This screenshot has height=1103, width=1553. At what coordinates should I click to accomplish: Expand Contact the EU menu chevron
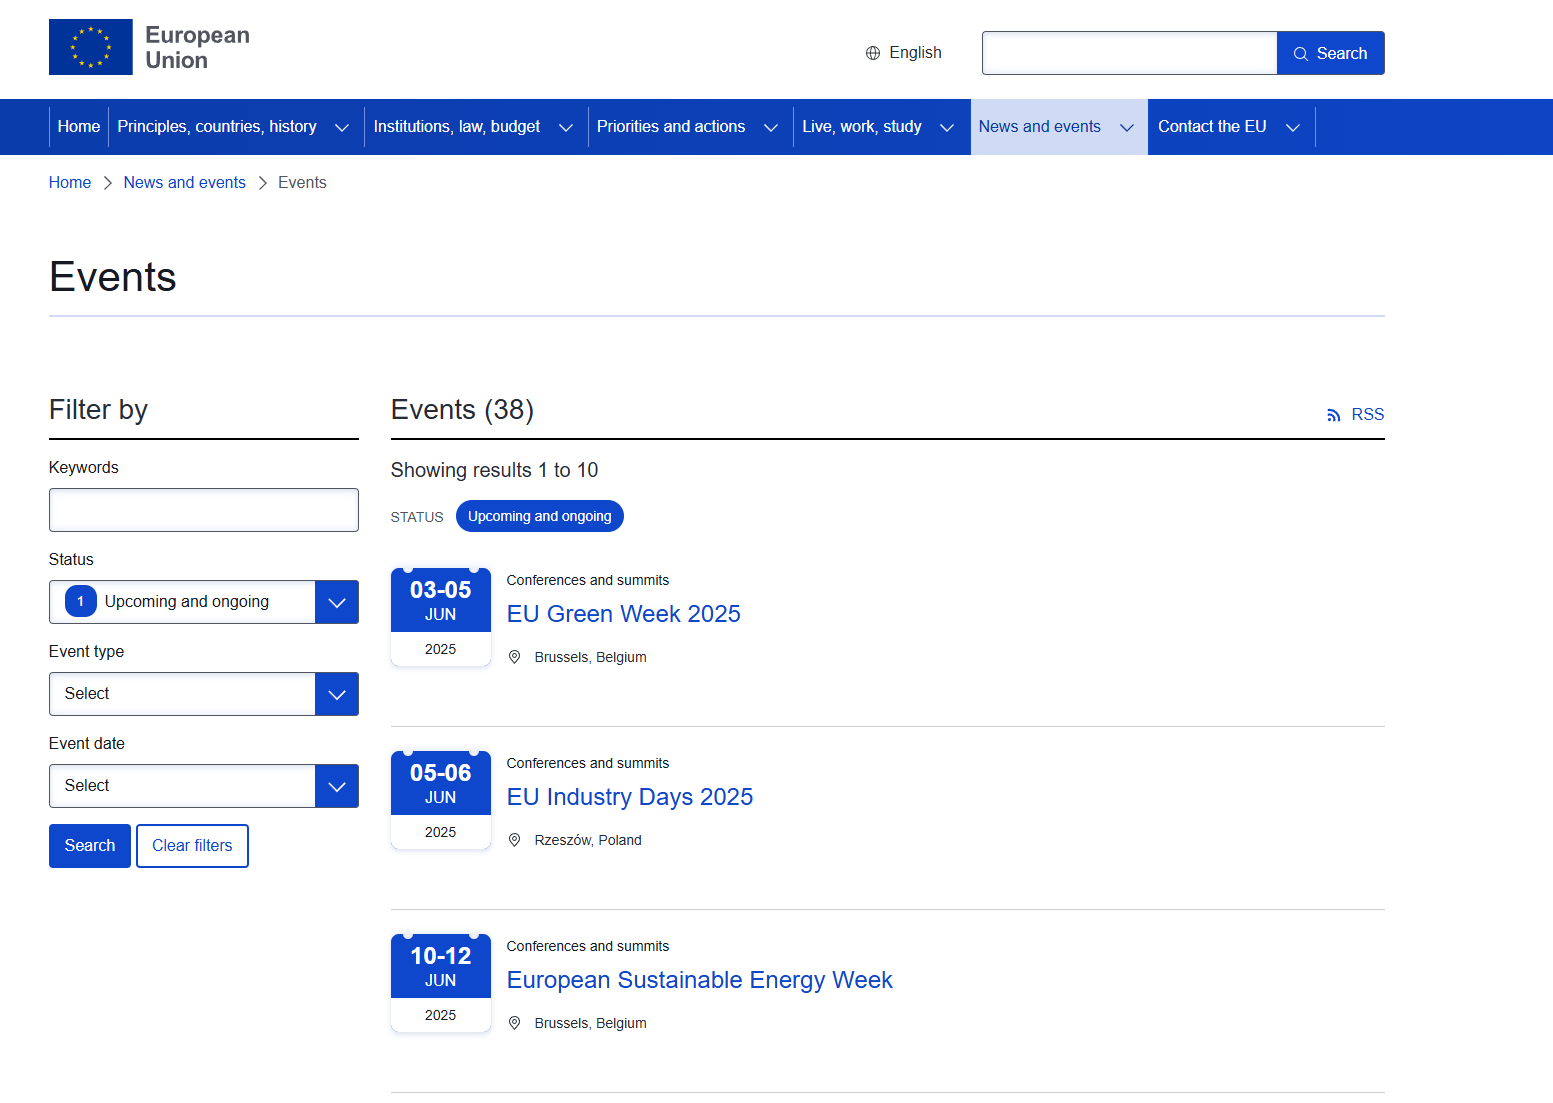pos(1293,128)
